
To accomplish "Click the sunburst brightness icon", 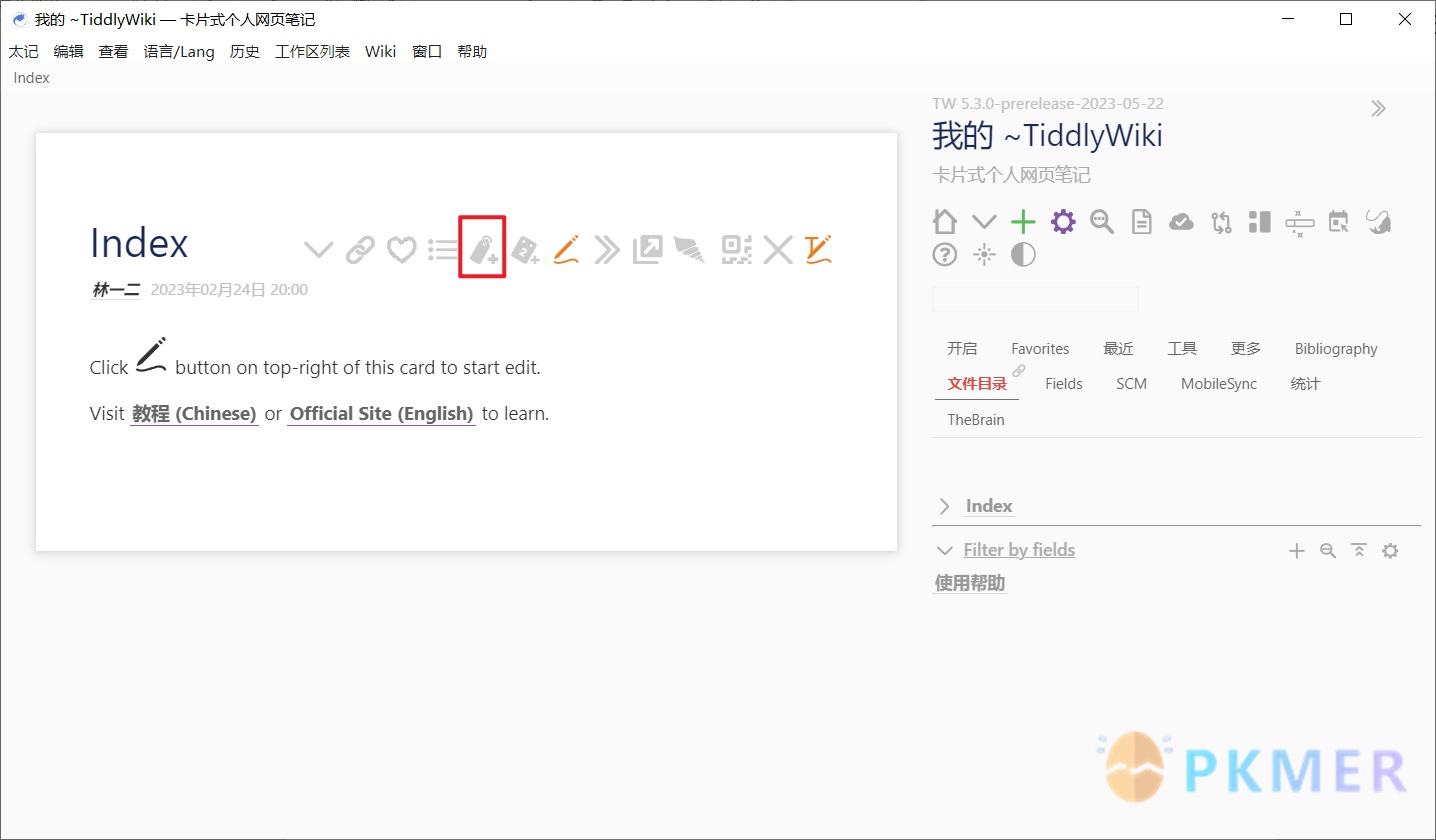I will click(x=985, y=255).
